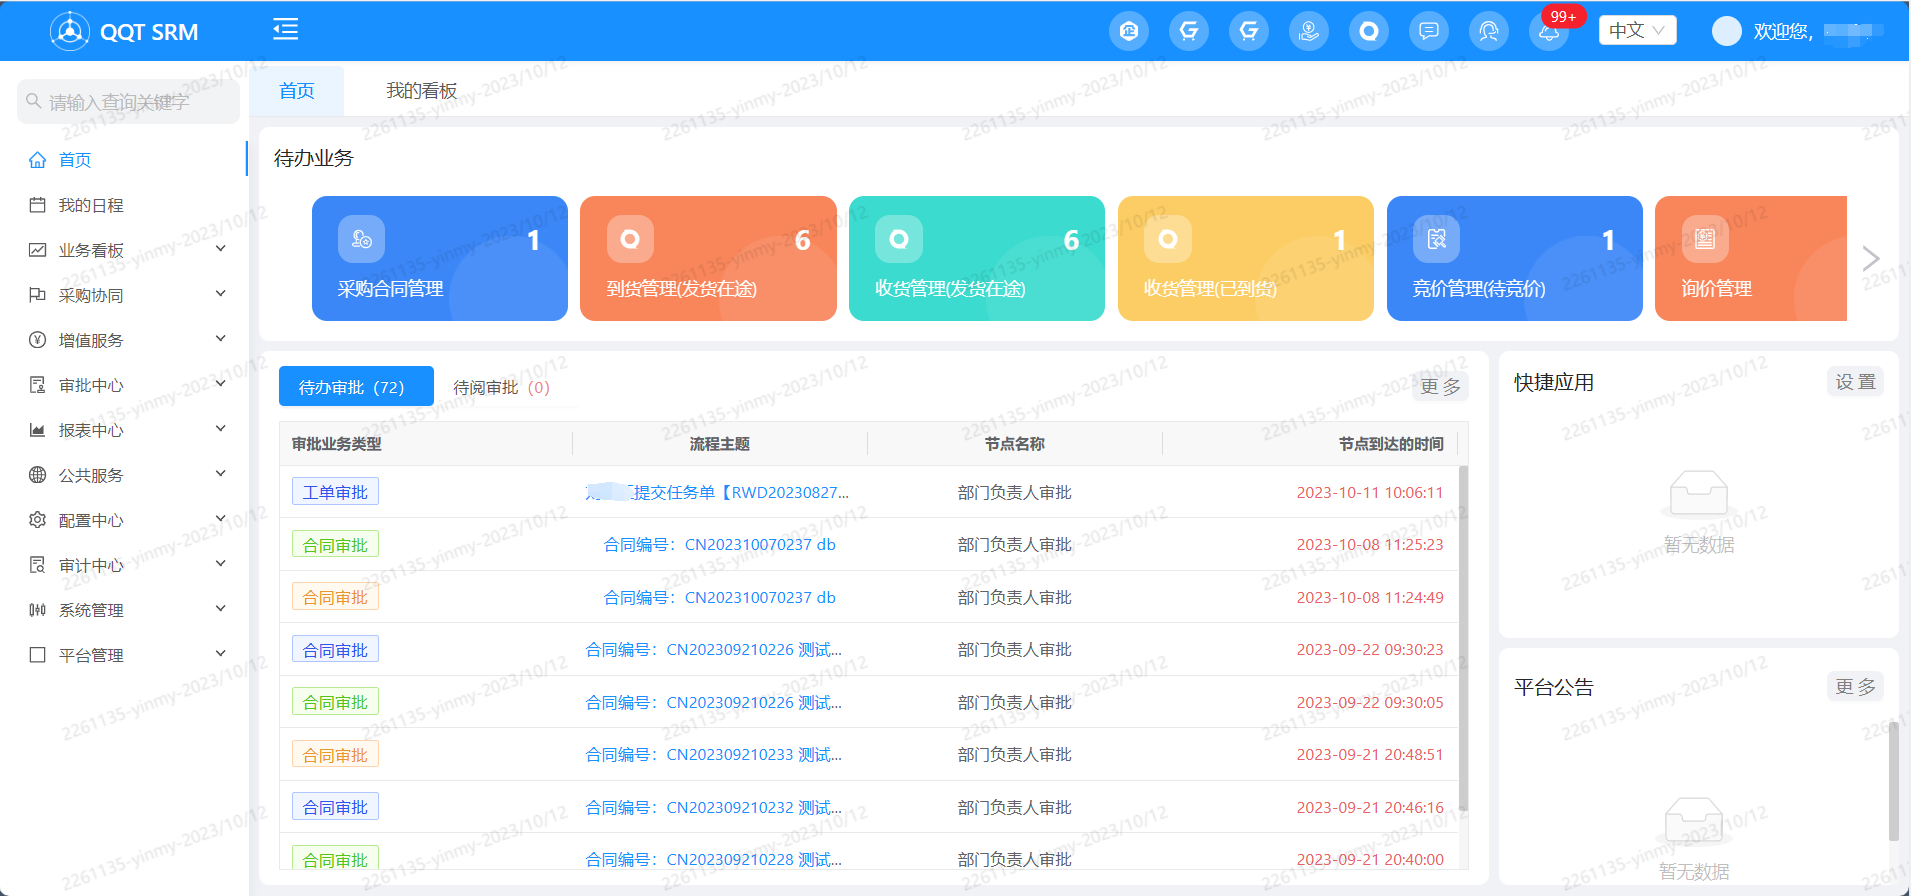Click the gear icon for 配置中心
Viewport: 1911px width, 896px height.
[x=38, y=520]
